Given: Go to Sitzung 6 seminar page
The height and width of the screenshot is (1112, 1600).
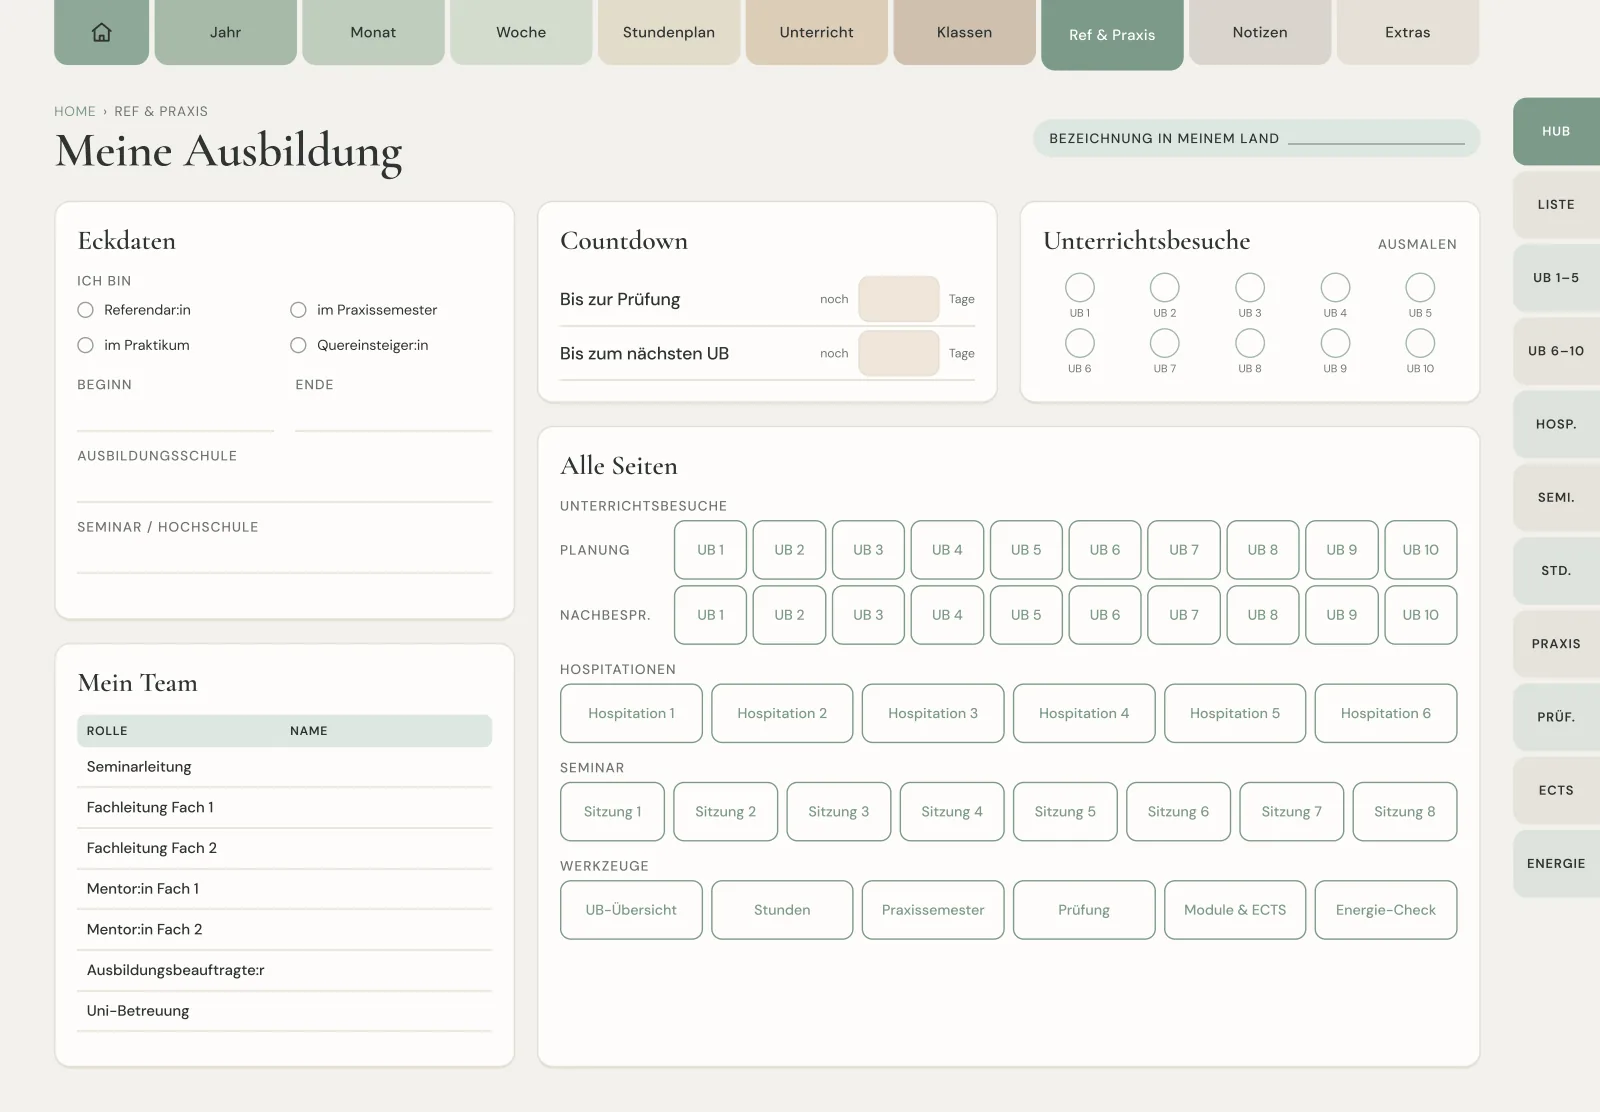Looking at the screenshot, I should click(x=1178, y=811).
